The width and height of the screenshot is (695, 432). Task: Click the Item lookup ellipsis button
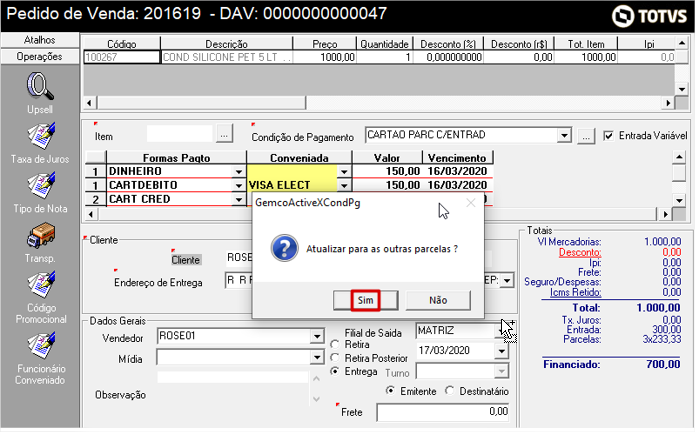click(224, 134)
